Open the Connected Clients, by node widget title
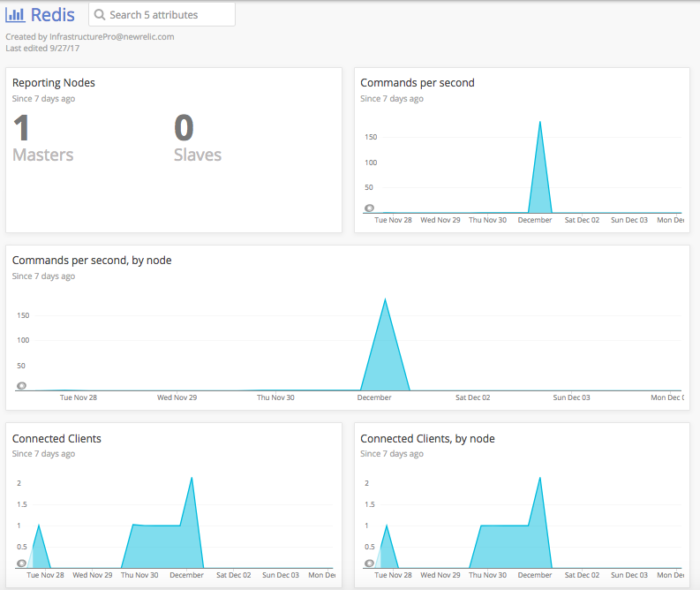700x590 pixels. coord(428,439)
